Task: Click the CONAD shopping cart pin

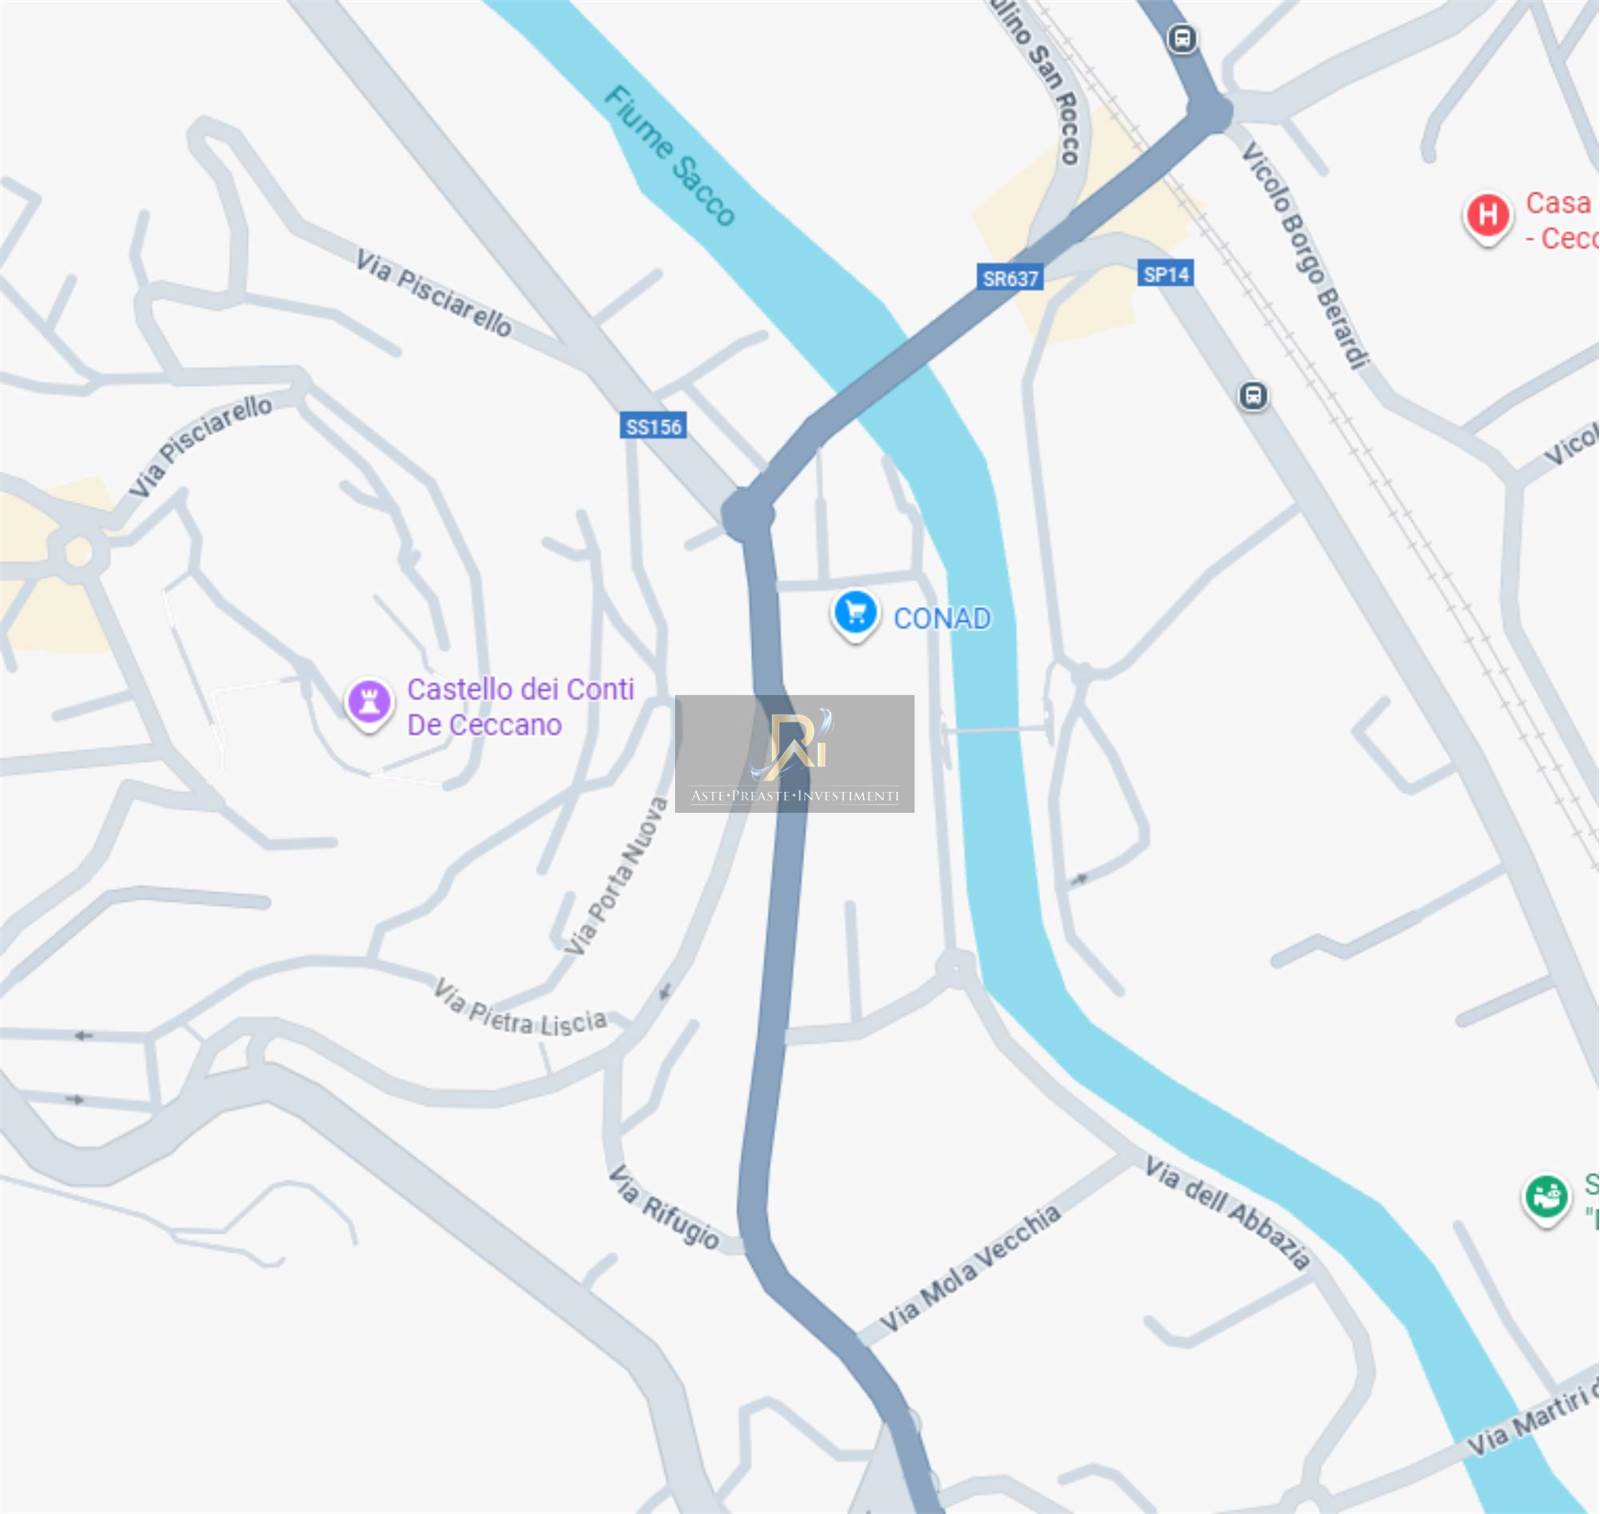Action: coord(855,615)
